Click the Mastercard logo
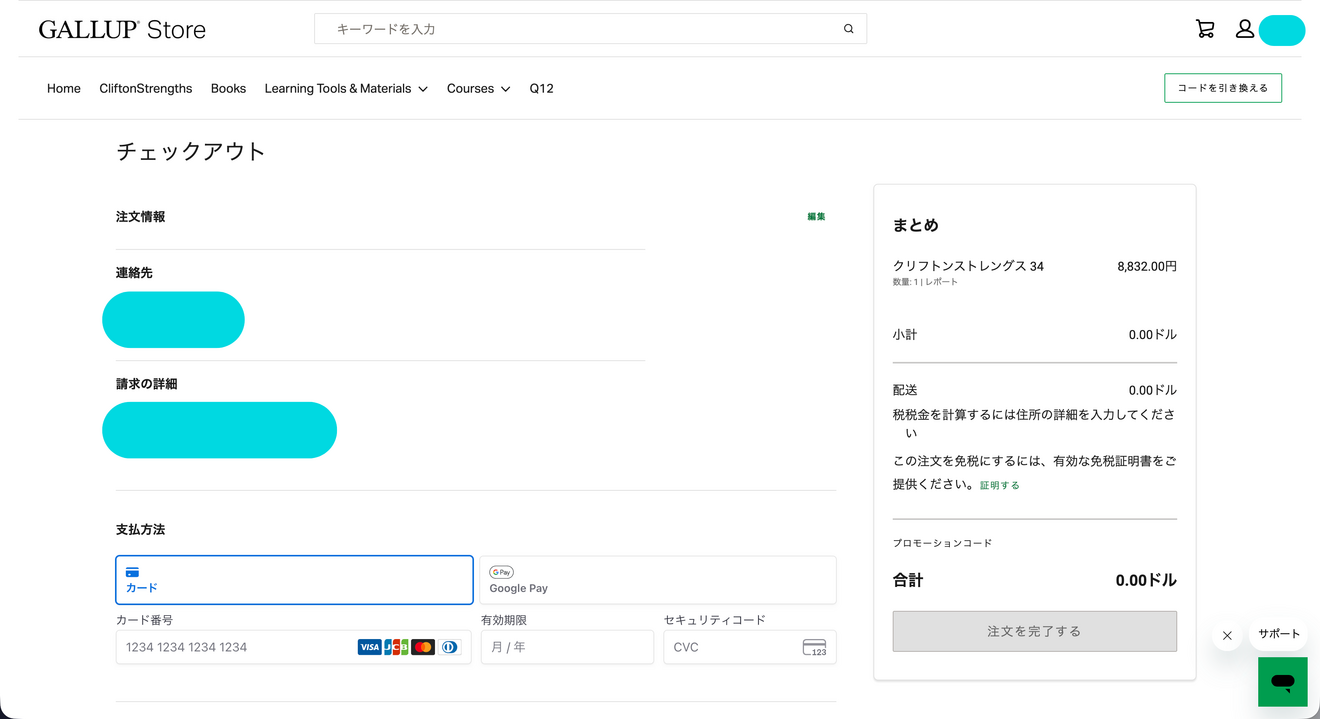Viewport: 1320px width, 719px height. (x=423, y=647)
